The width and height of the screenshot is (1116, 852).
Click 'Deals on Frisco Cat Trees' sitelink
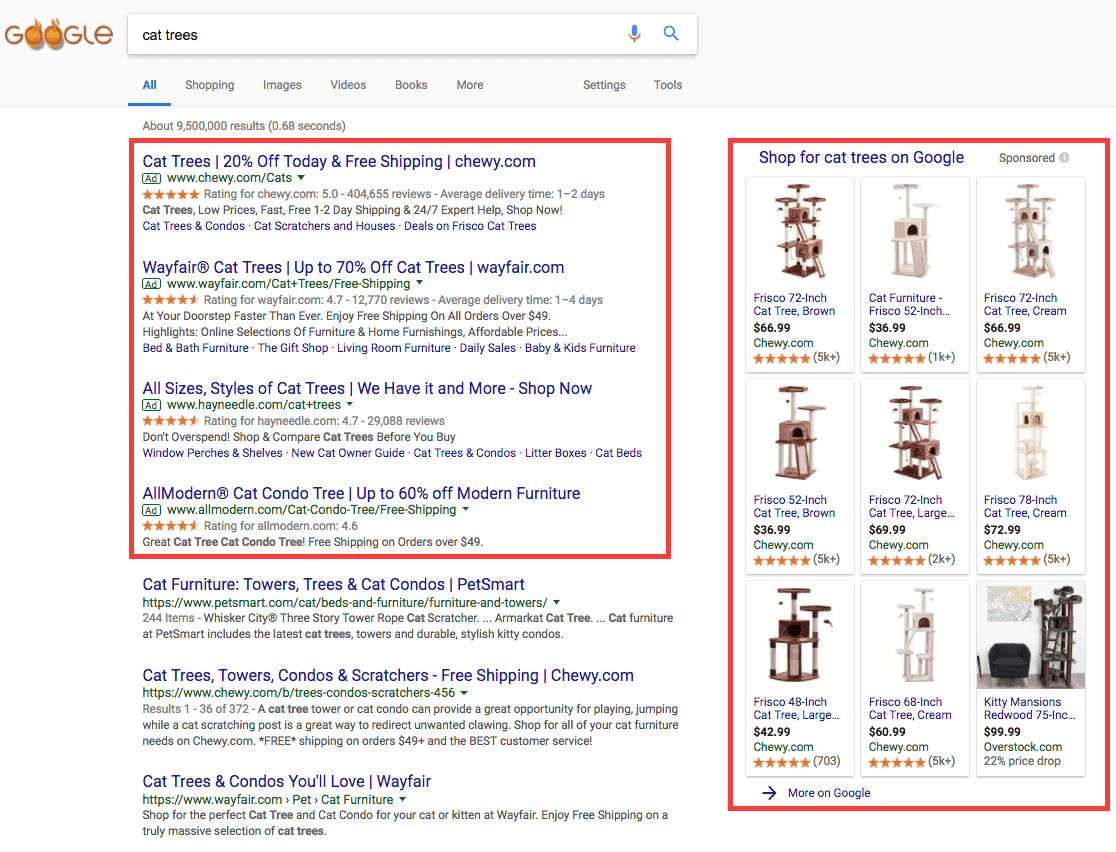point(470,226)
